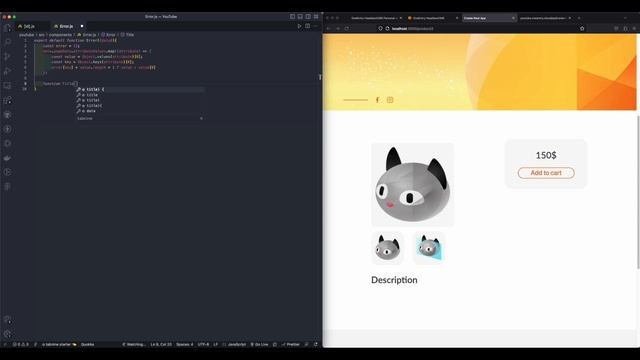Switch to the last browser tab on the right
The width and height of the screenshot is (640, 360).
pos(545,18)
